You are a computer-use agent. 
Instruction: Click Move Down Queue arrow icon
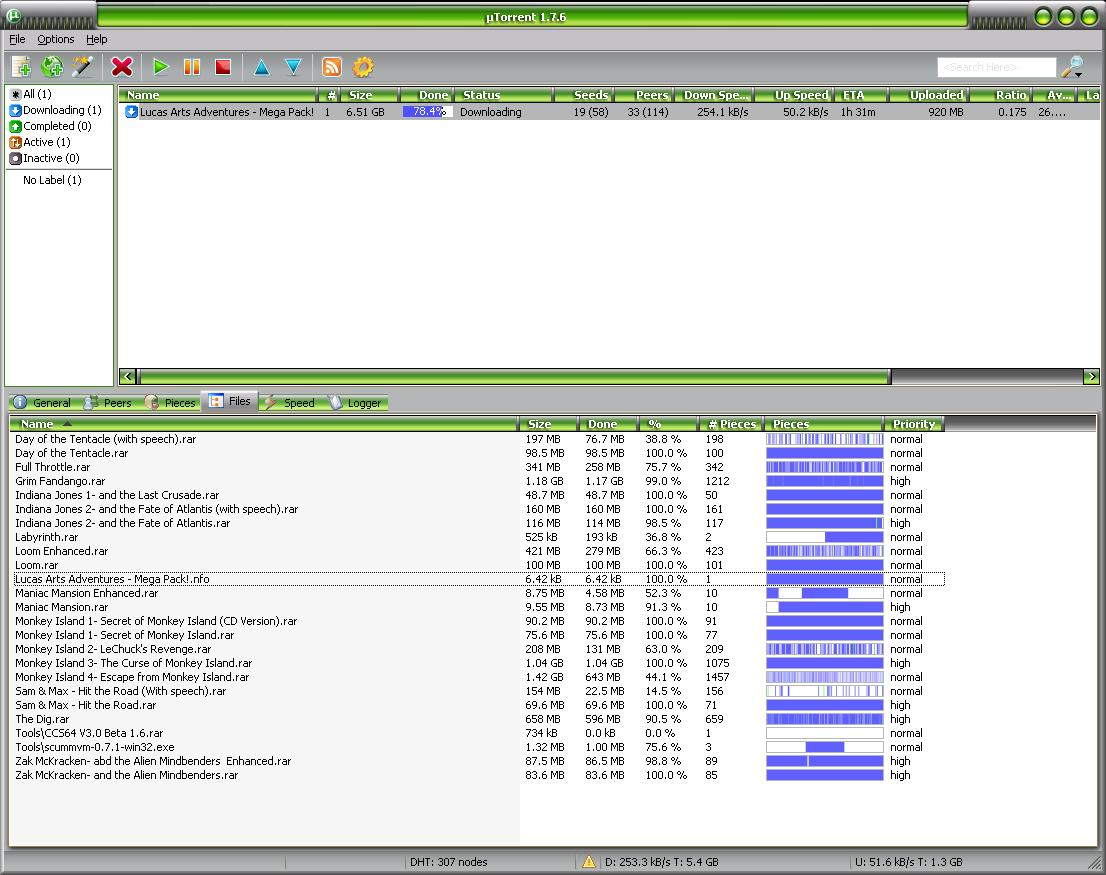[x=293, y=67]
